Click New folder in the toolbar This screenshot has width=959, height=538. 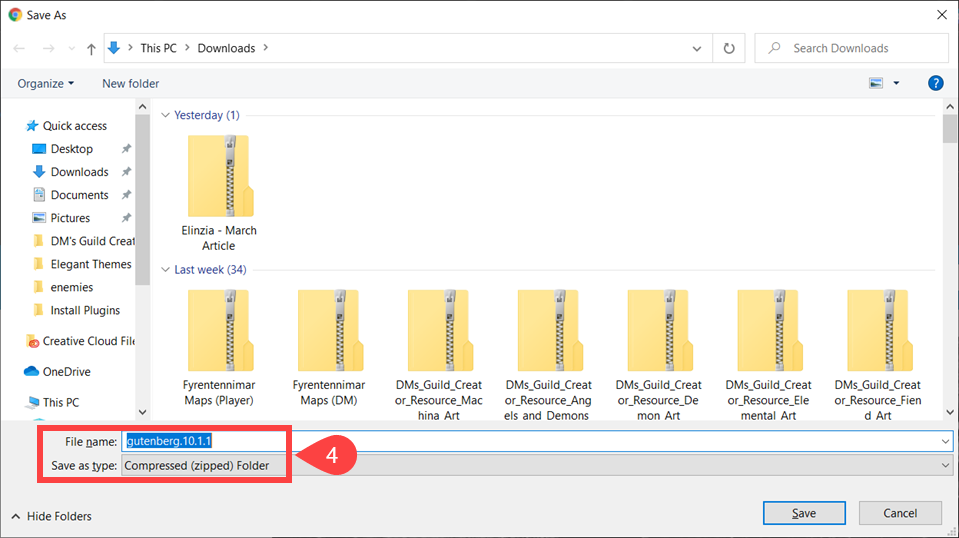[x=130, y=83]
